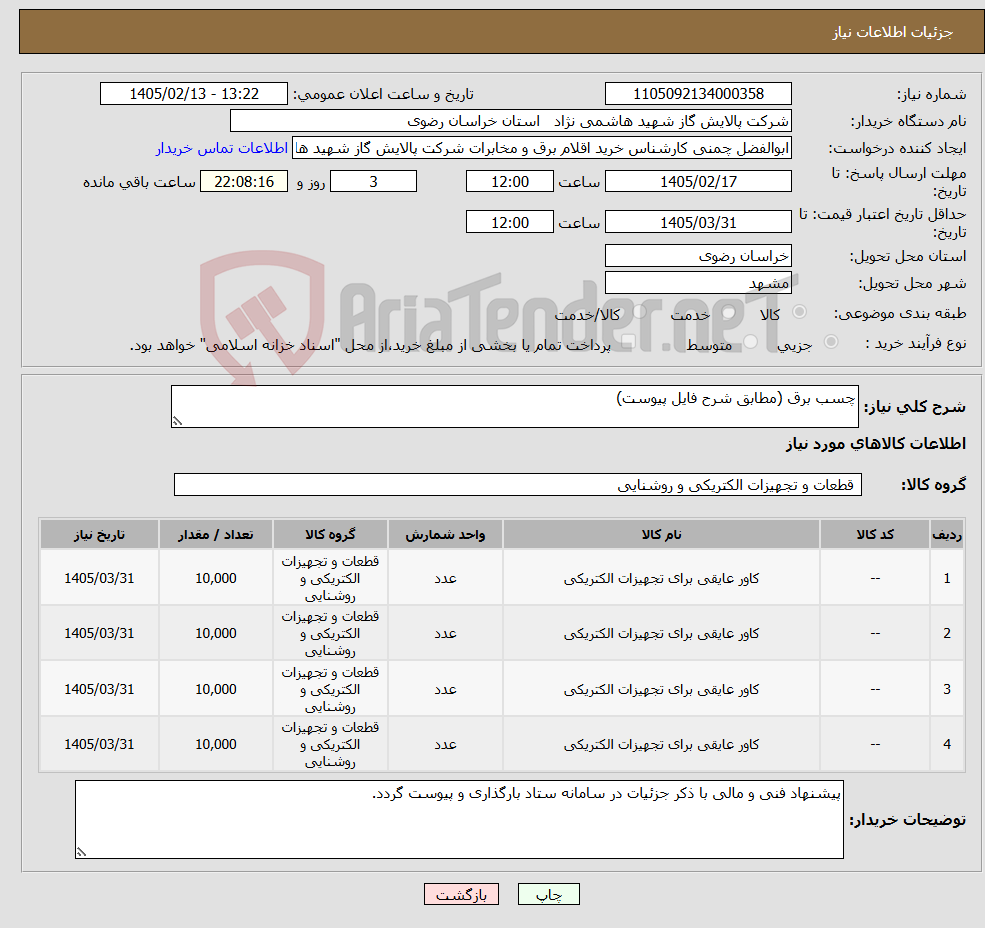Click the کد کالا column header
Viewport: 985px width, 928px height.
tap(875, 534)
